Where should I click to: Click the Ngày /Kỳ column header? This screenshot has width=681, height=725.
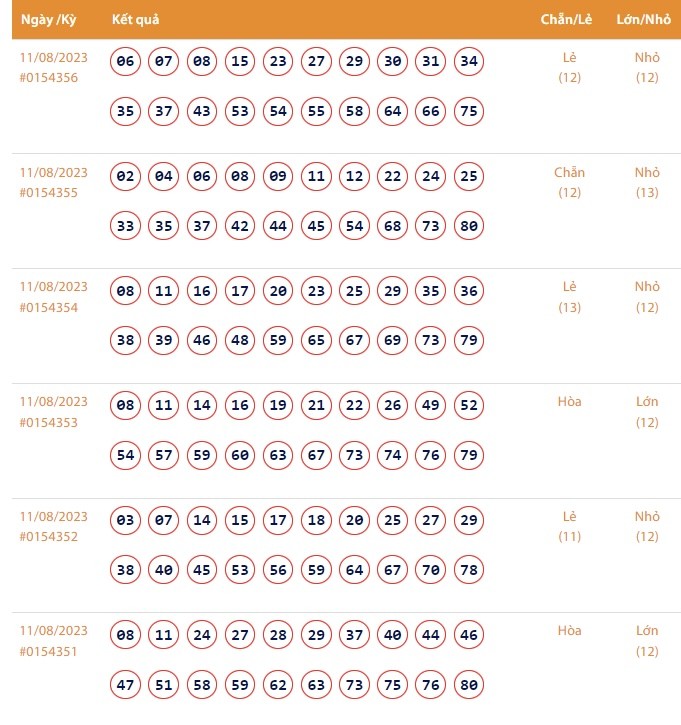pos(49,19)
